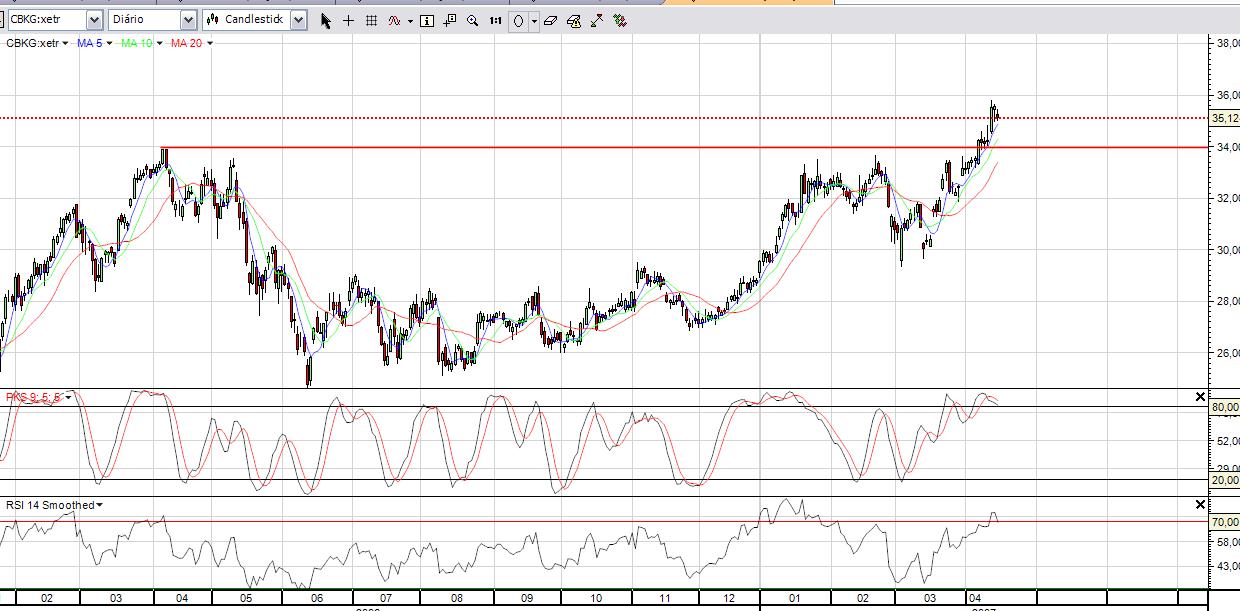Click the 26,00 price axis label
Image resolution: width=1240 pixels, height=611 pixels.
pyautogui.click(x=1226, y=352)
